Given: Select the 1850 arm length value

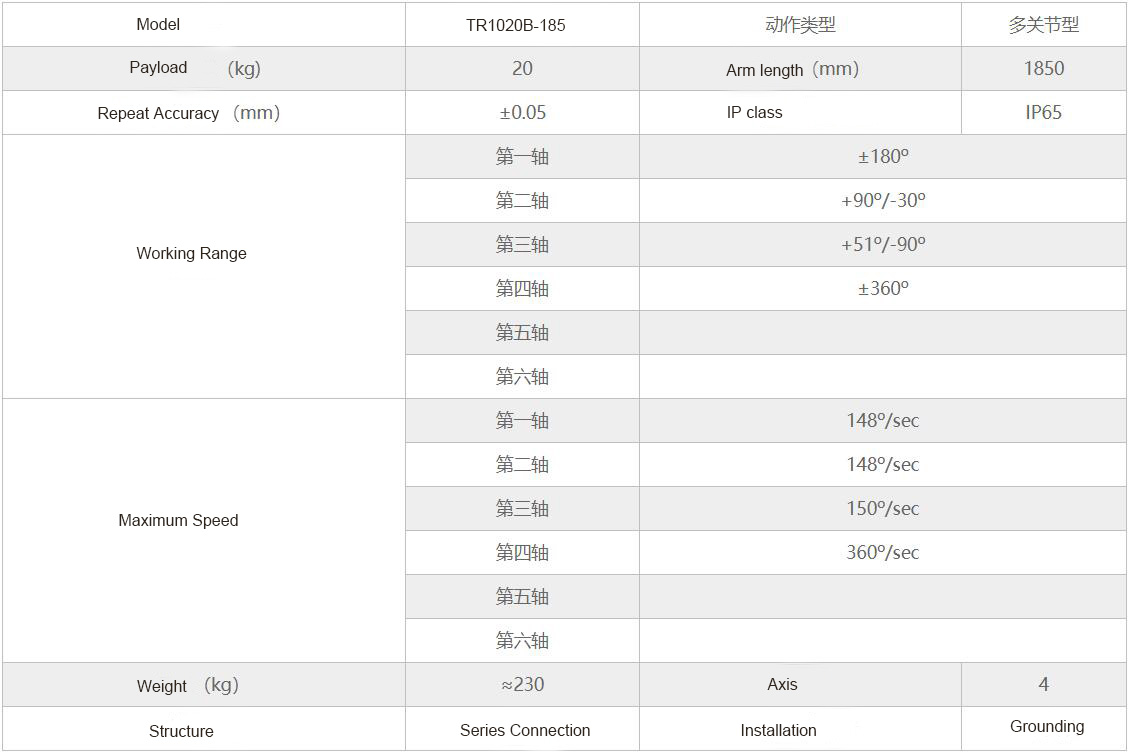Looking at the screenshot, I should coord(1043,68).
